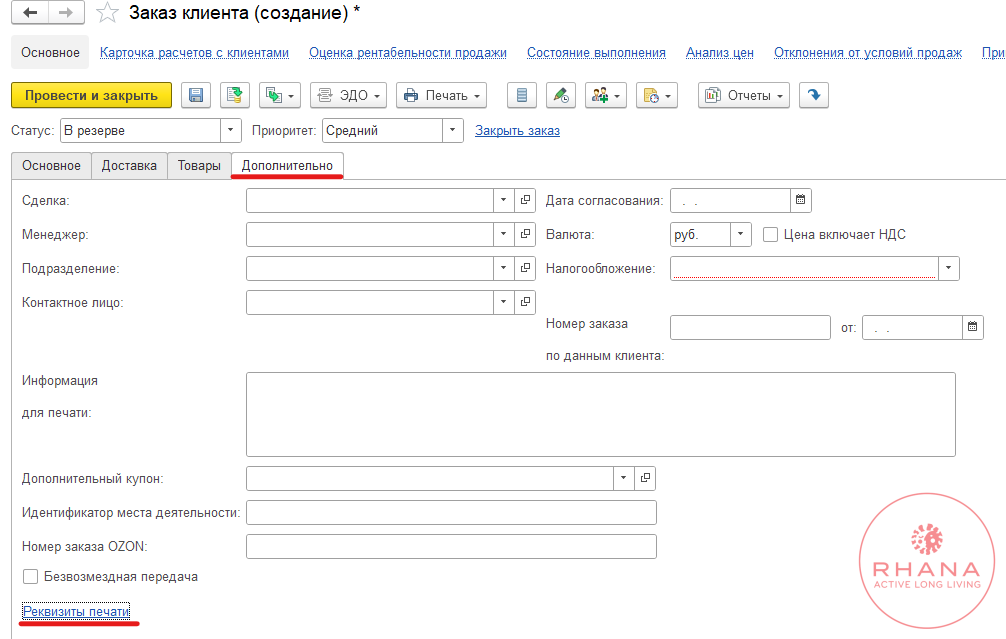Click the Дата согласования date field

pyautogui.click(x=730, y=200)
